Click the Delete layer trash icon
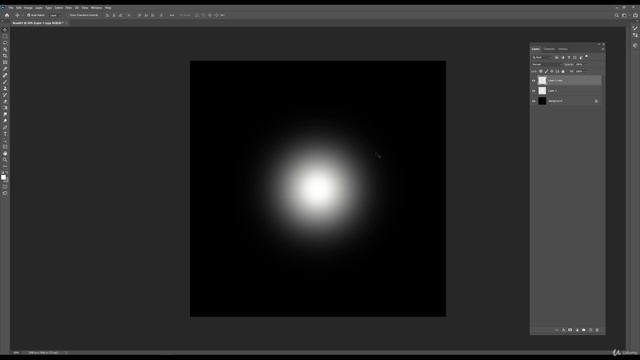 pyautogui.click(x=597, y=330)
